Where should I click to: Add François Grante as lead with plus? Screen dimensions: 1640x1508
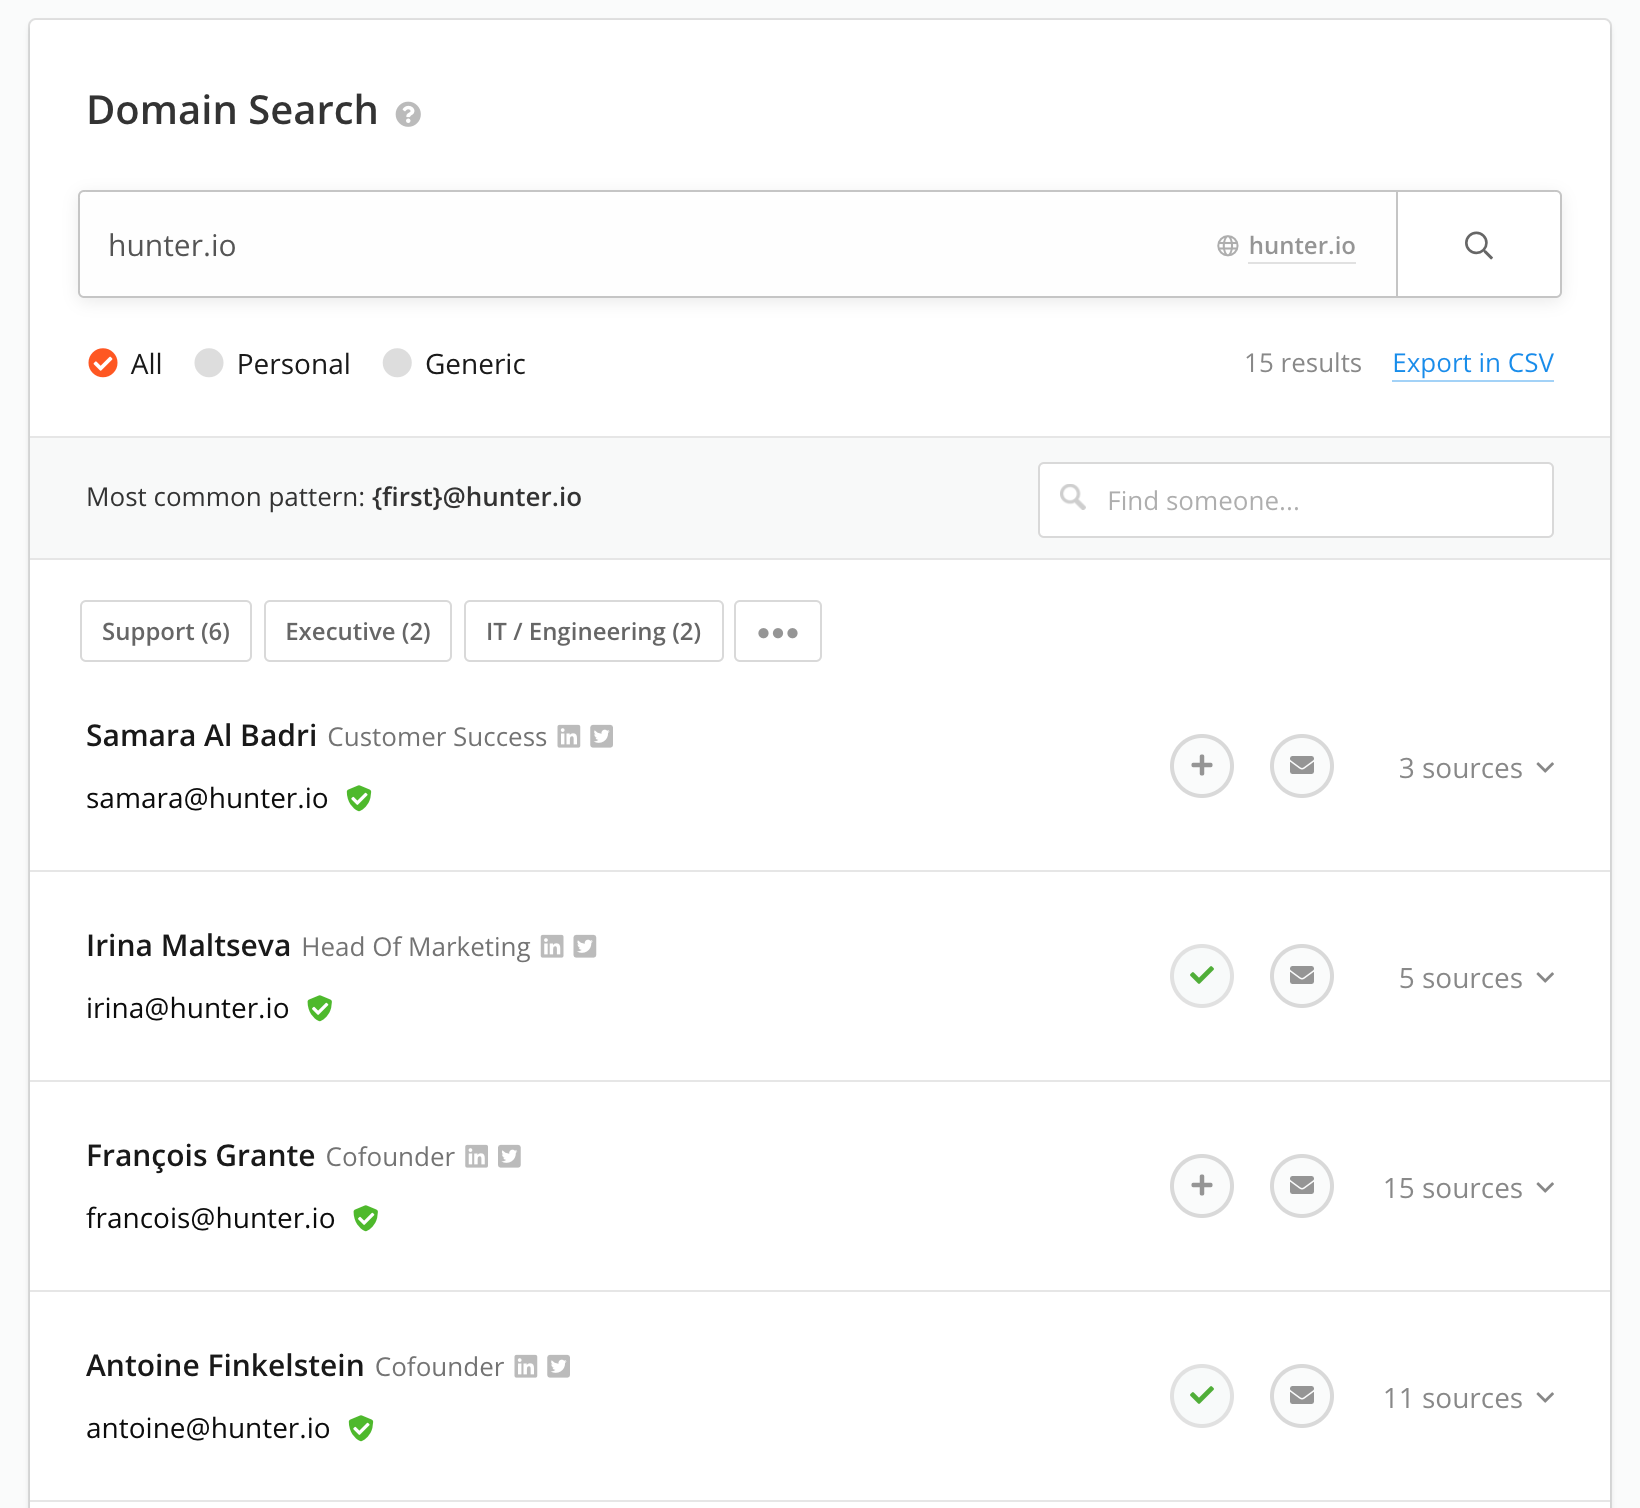1202,1186
